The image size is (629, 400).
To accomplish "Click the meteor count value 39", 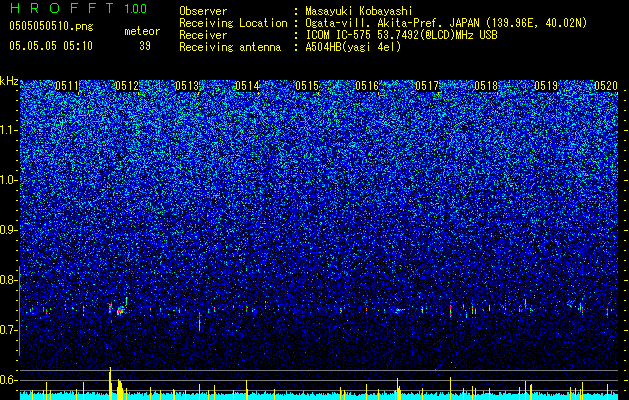I will point(145,46).
